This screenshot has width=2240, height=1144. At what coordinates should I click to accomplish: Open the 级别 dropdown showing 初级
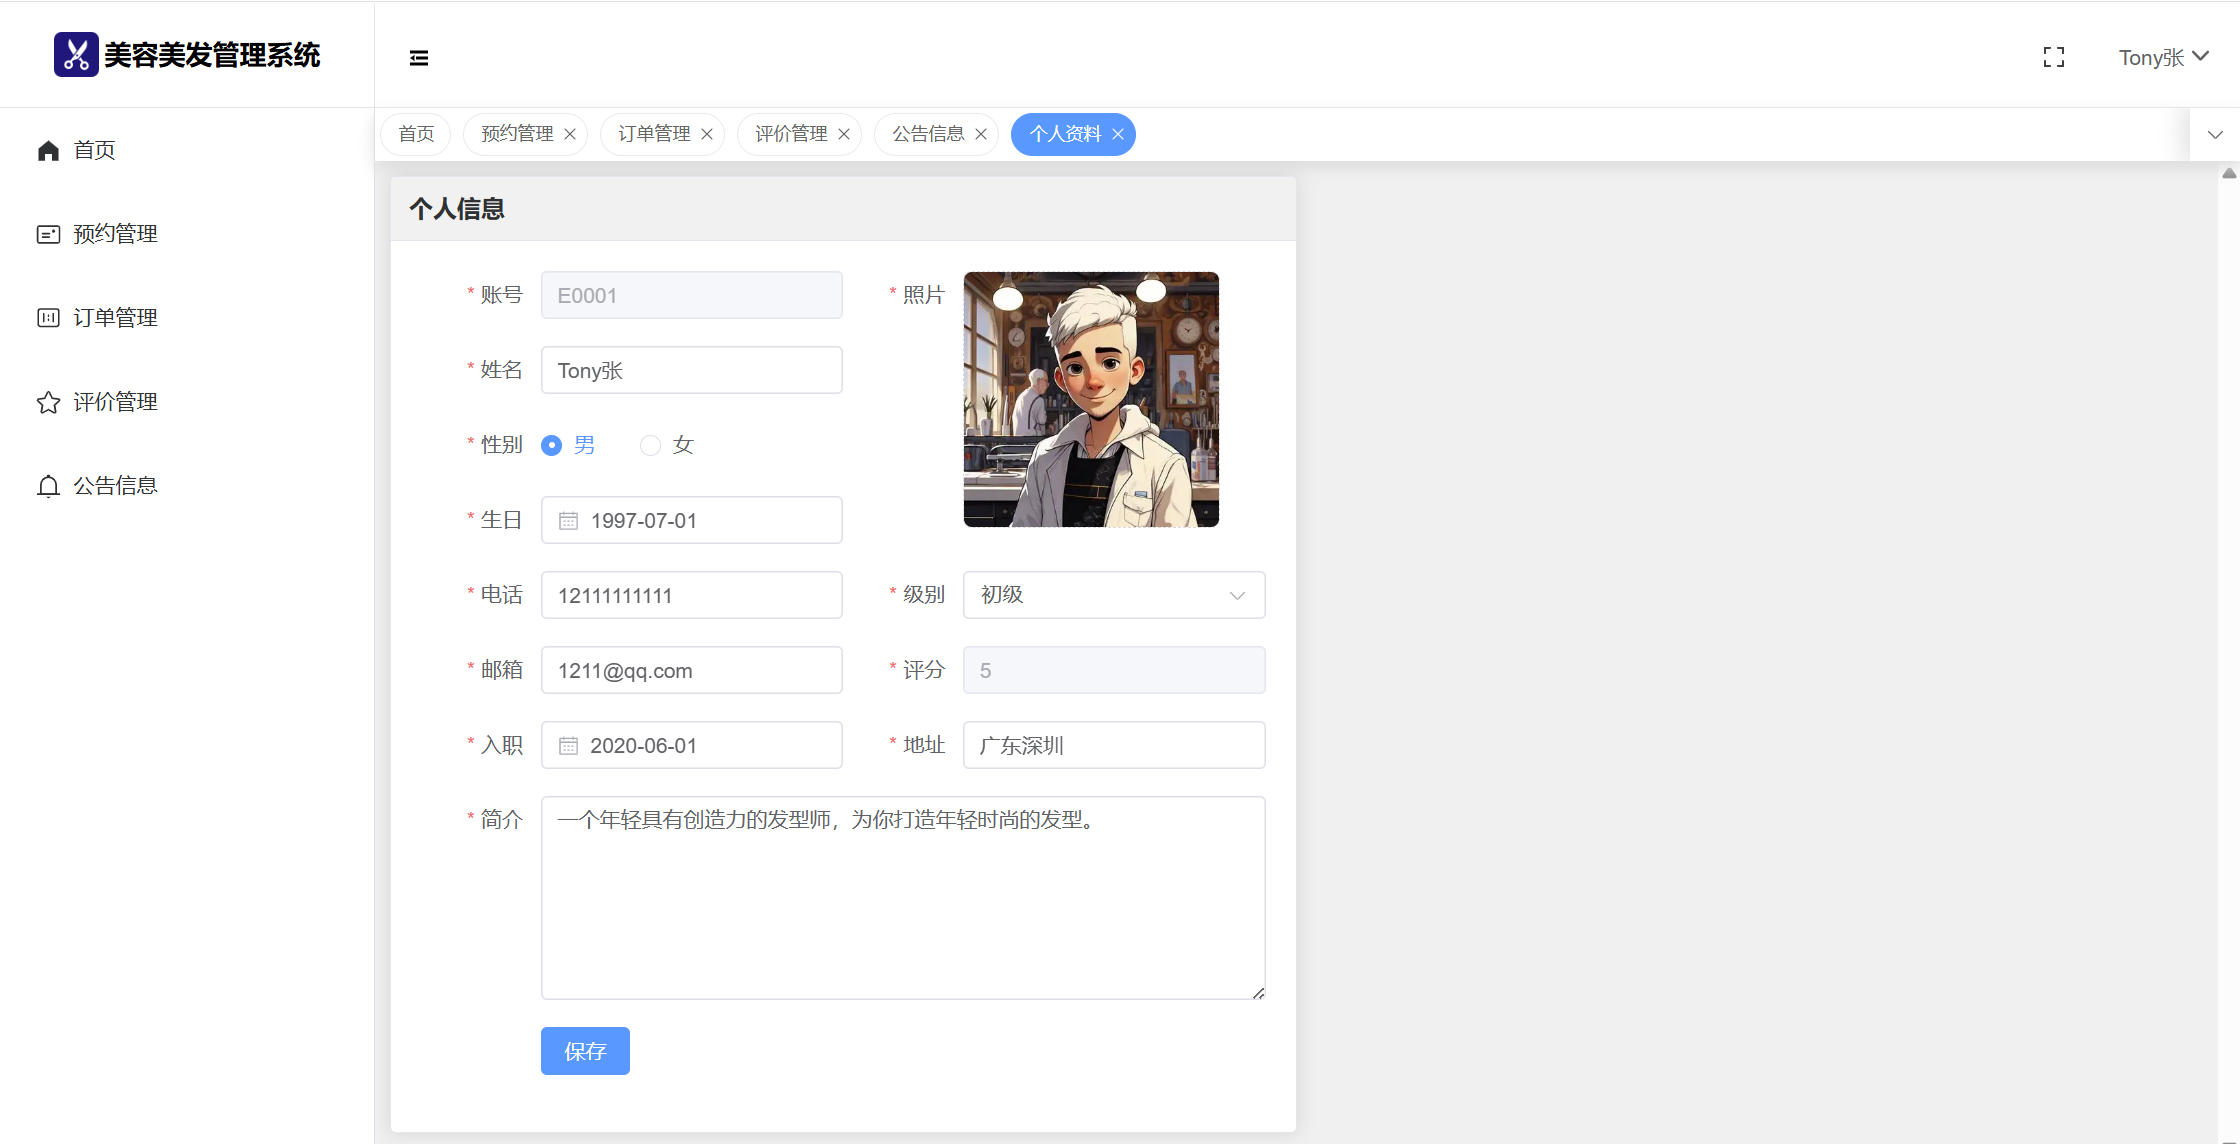[1113, 595]
